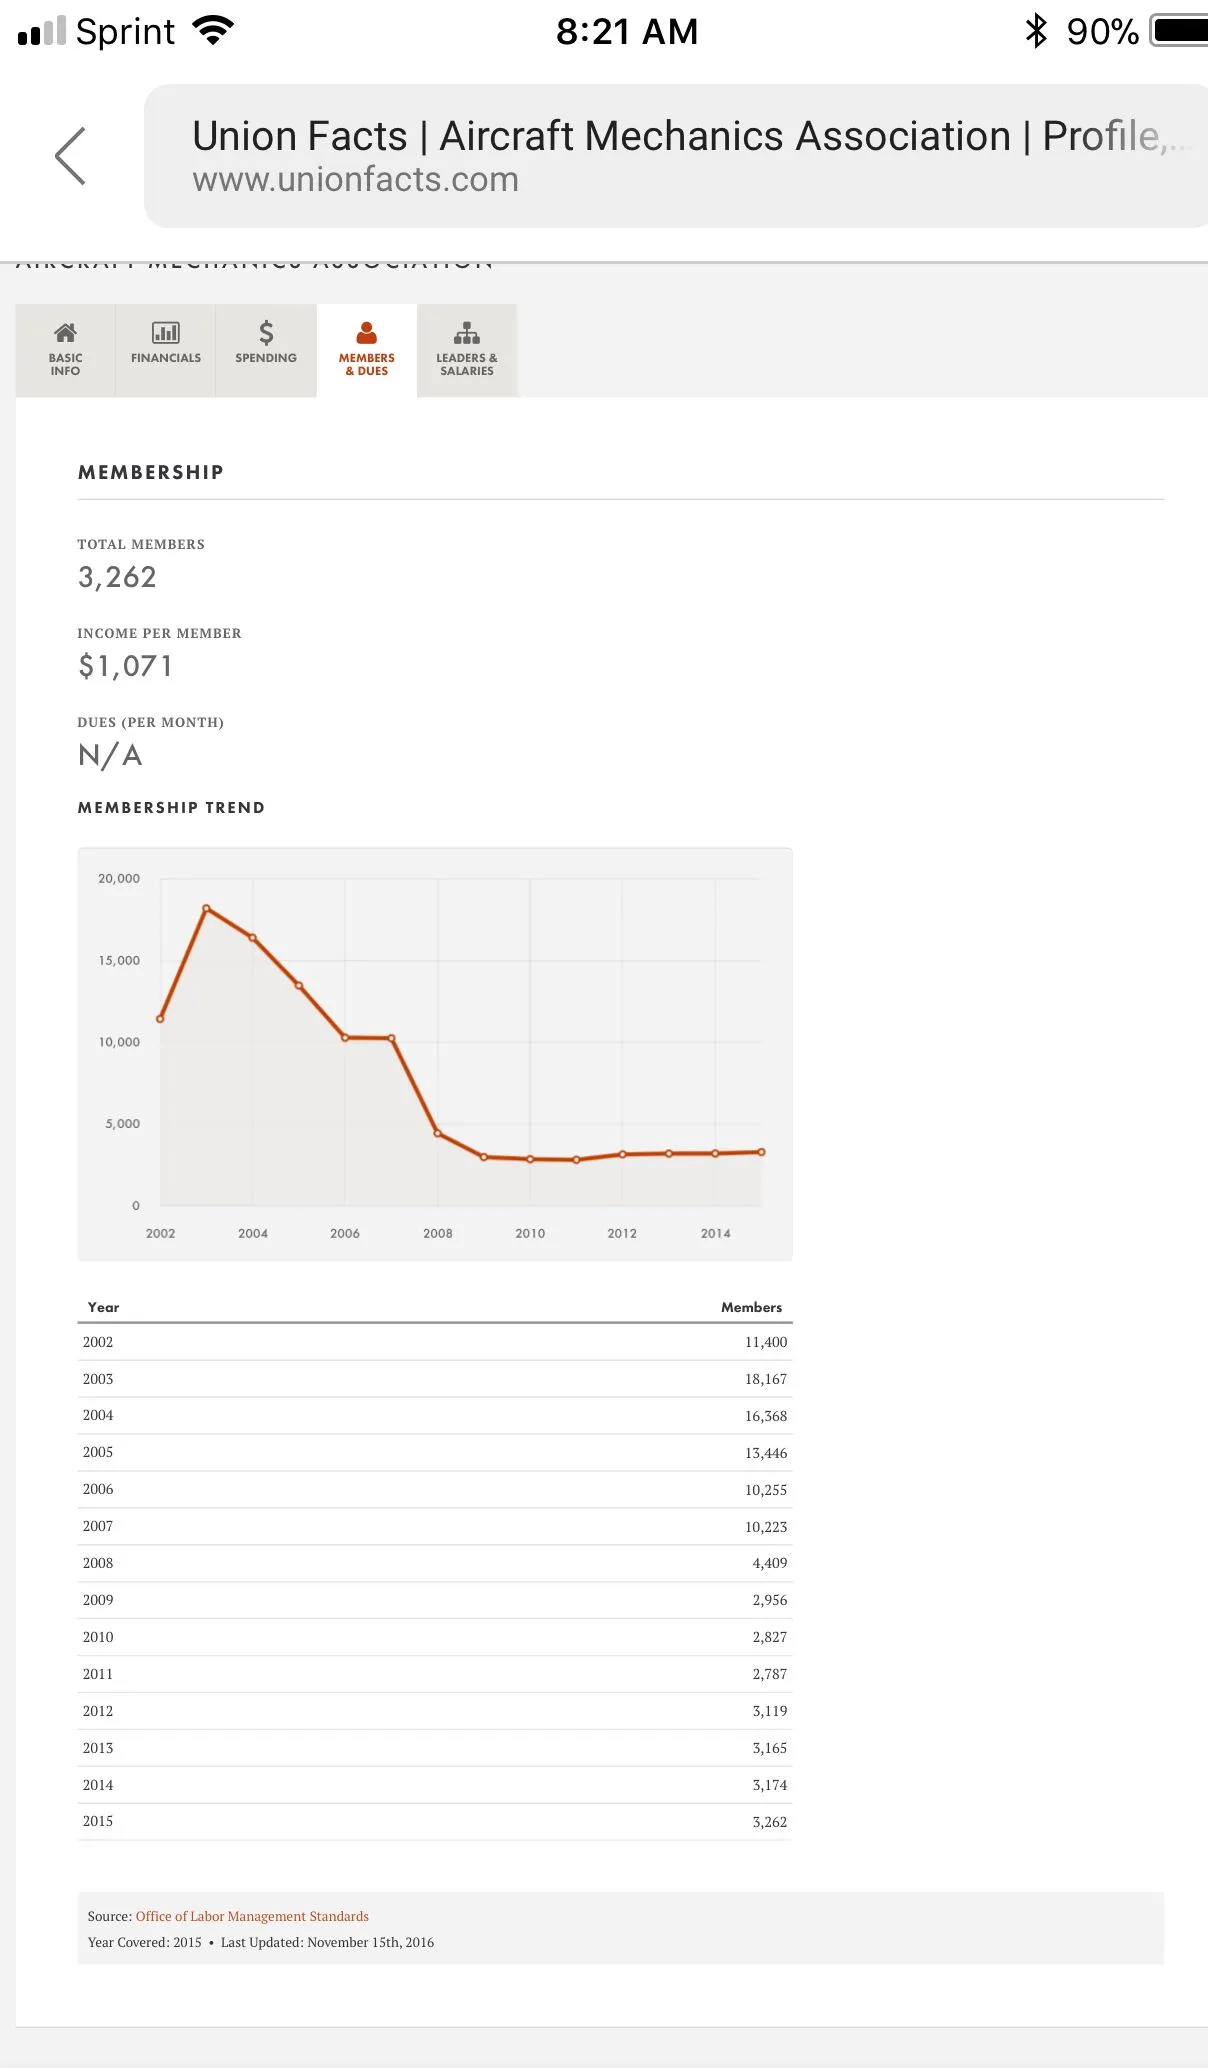Image resolution: width=1208 pixels, height=2068 pixels.
Task: Tap the Leaders & Salaries org chart icon
Action: pos(467,333)
